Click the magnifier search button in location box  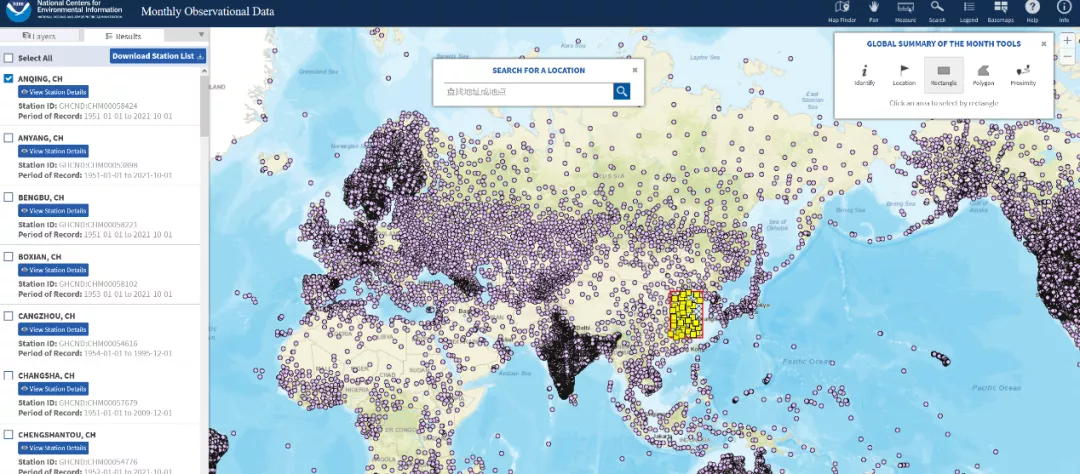coord(621,91)
